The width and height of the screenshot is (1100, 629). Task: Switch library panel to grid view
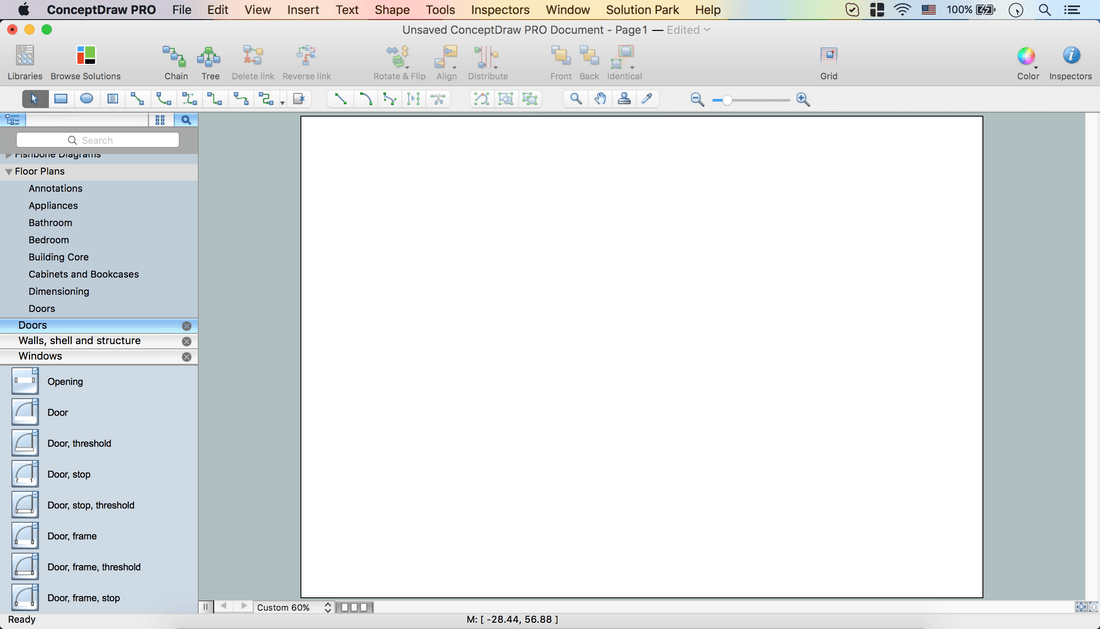(x=160, y=120)
